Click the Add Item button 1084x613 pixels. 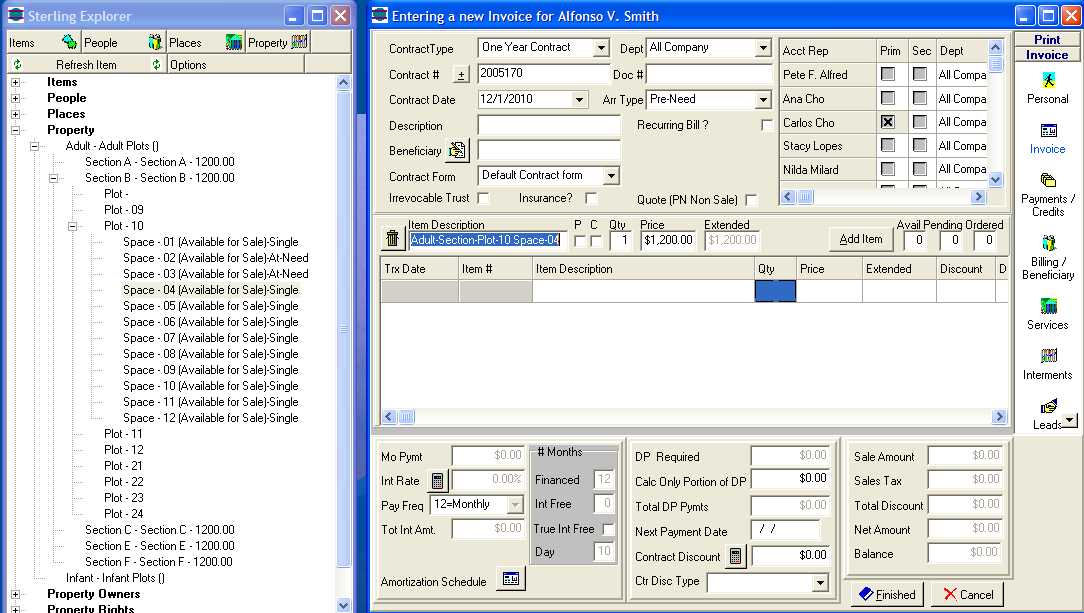coord(860,240)
